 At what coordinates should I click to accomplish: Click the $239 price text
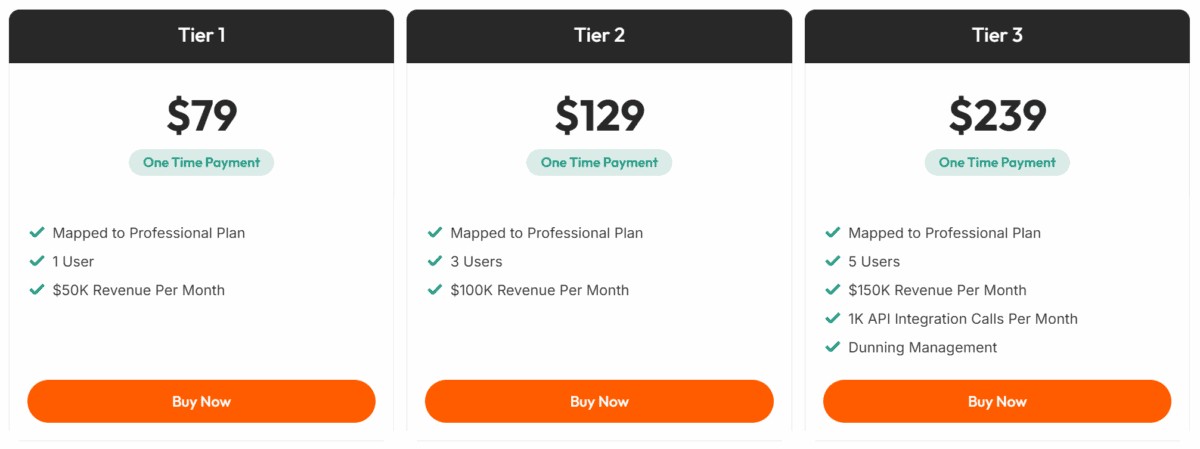click(x=997, y=116)
